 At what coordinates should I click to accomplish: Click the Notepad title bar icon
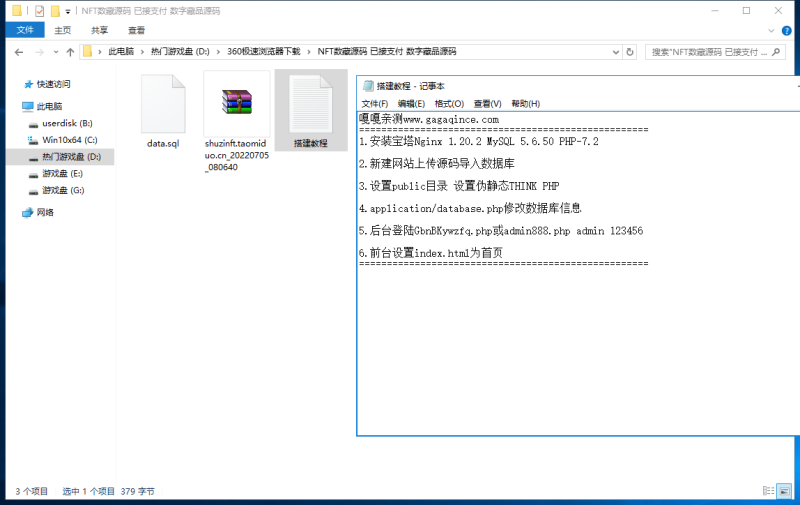(368, 86)
